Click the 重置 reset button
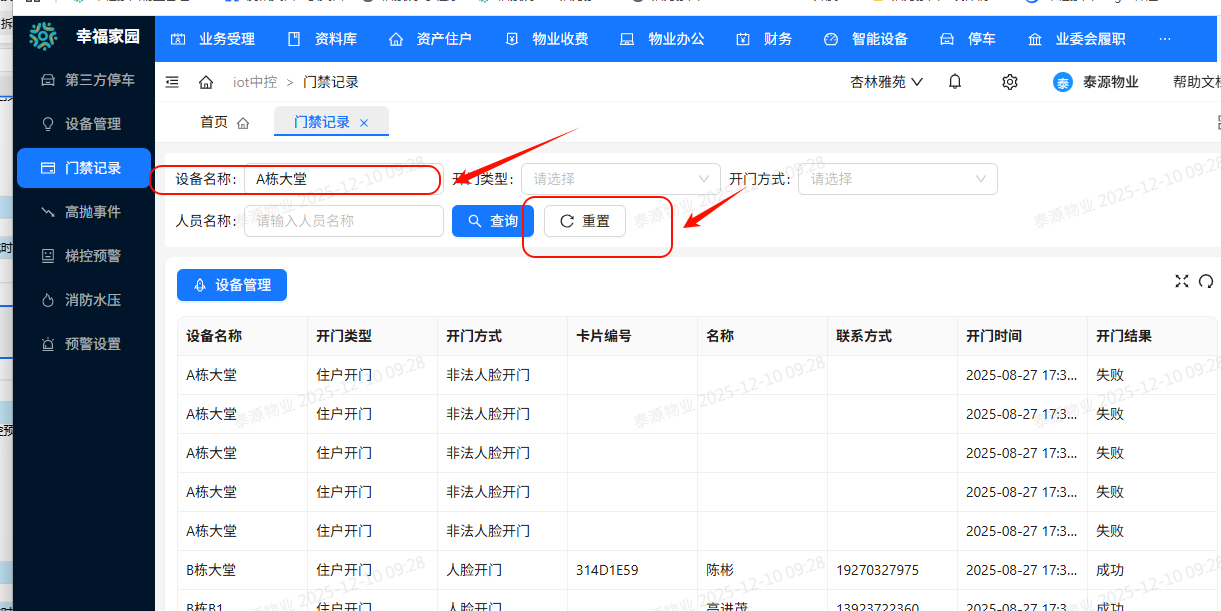 (585, 221)
